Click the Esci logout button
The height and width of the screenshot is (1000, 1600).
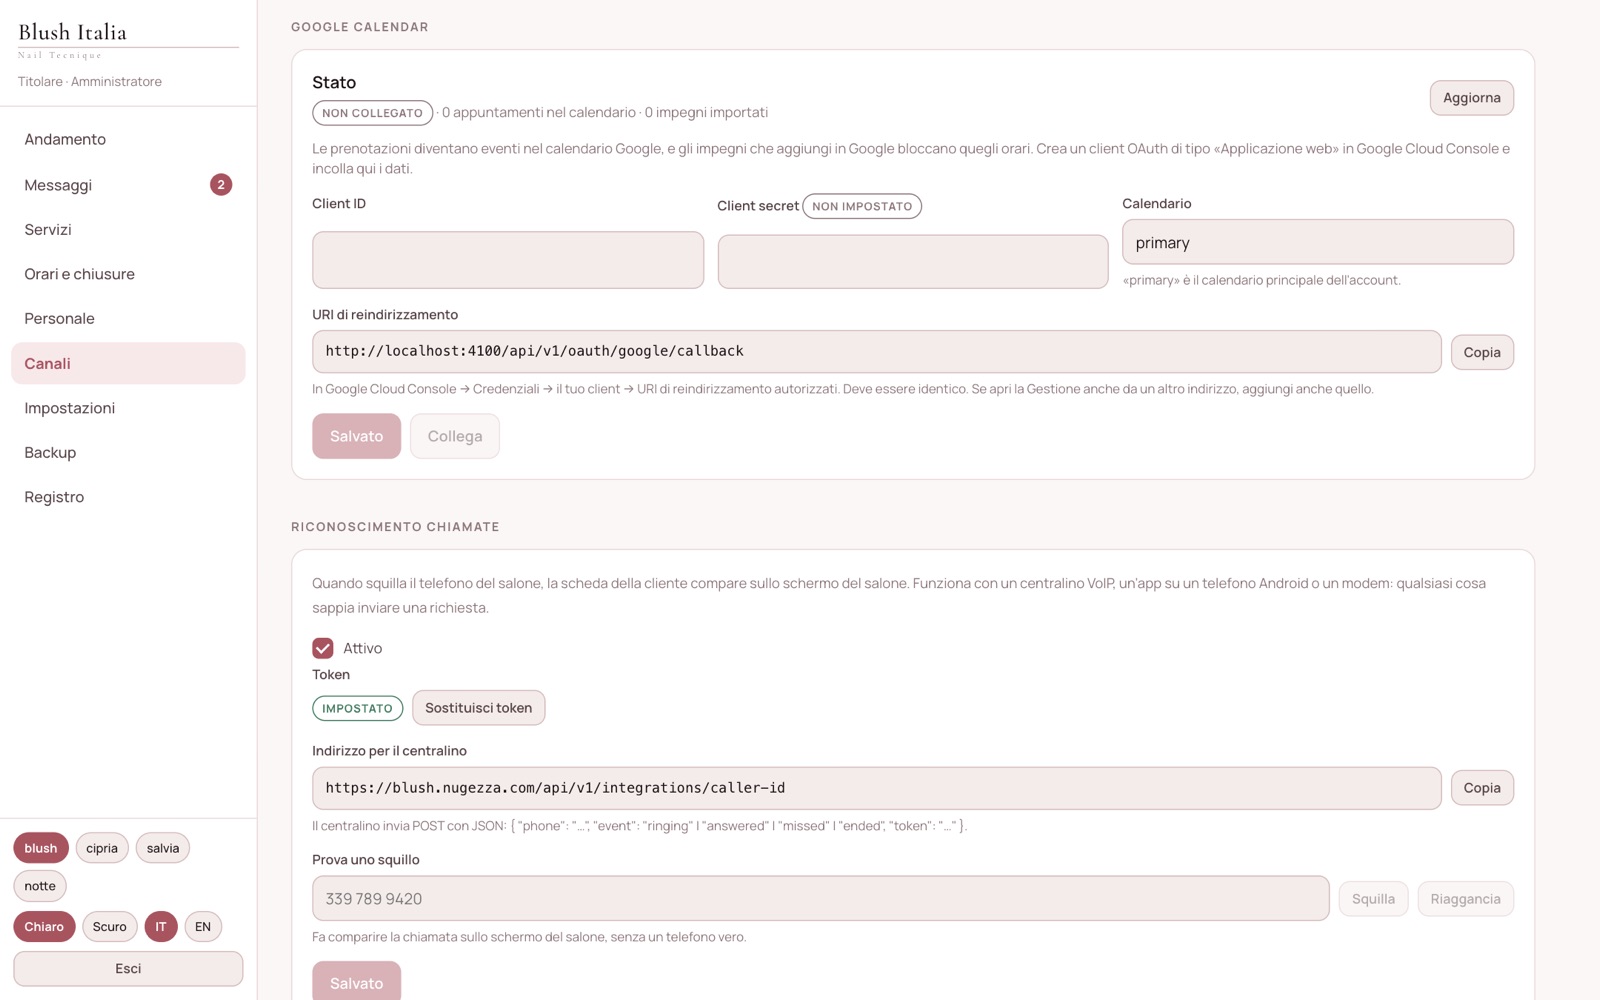[128, 969]
